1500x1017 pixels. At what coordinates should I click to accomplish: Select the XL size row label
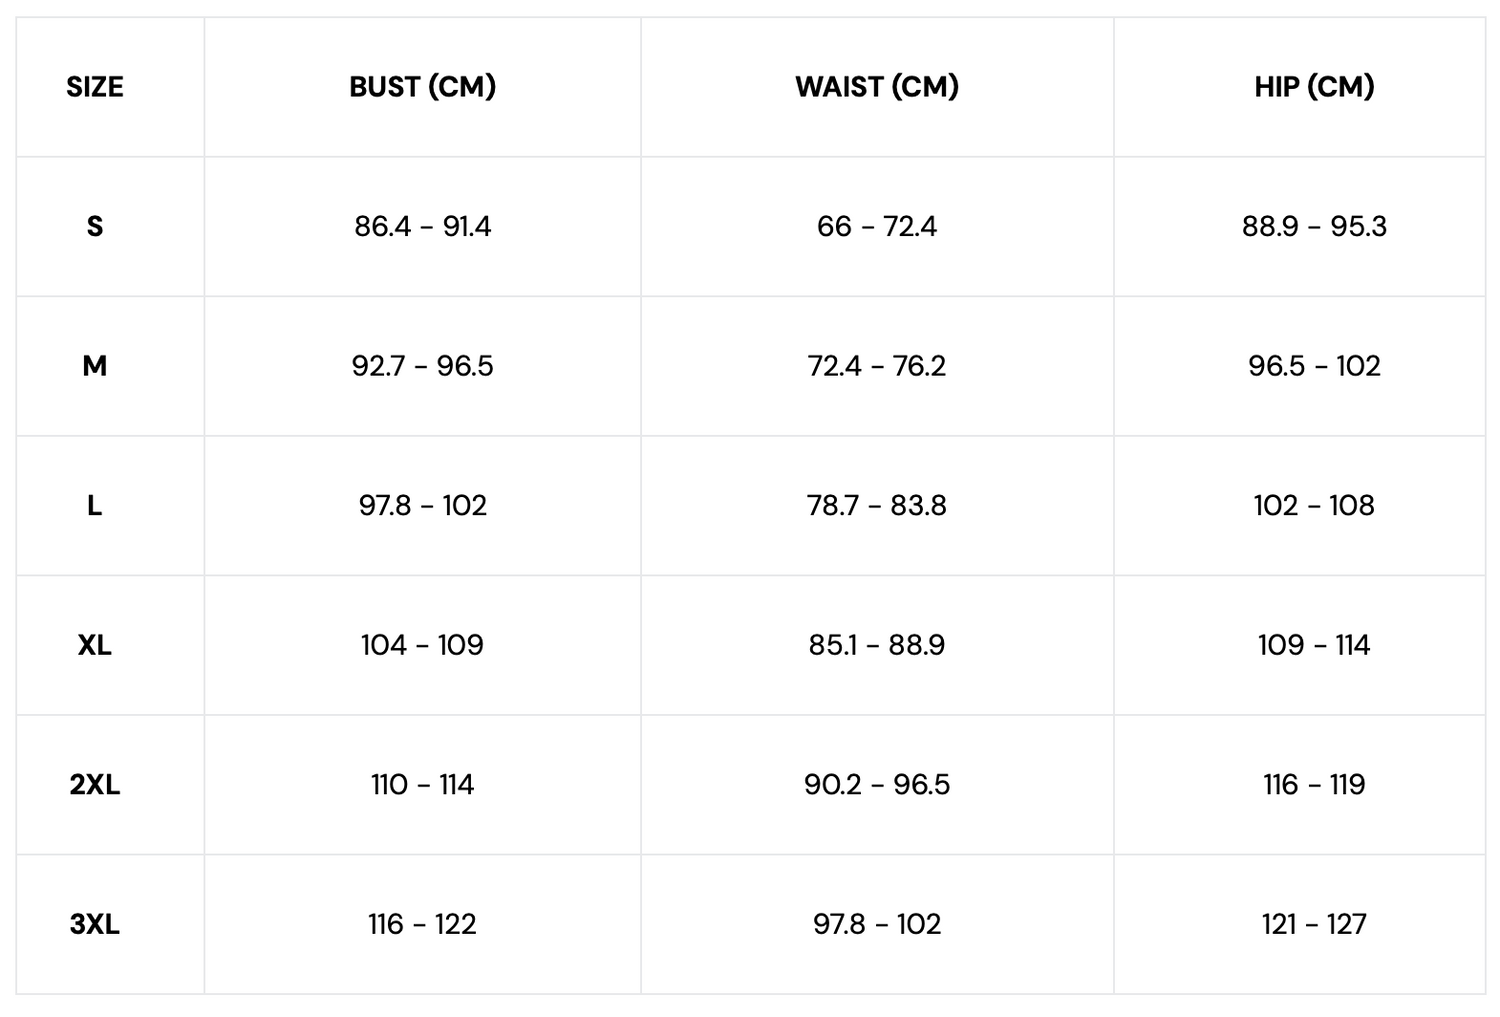[95, 645]
